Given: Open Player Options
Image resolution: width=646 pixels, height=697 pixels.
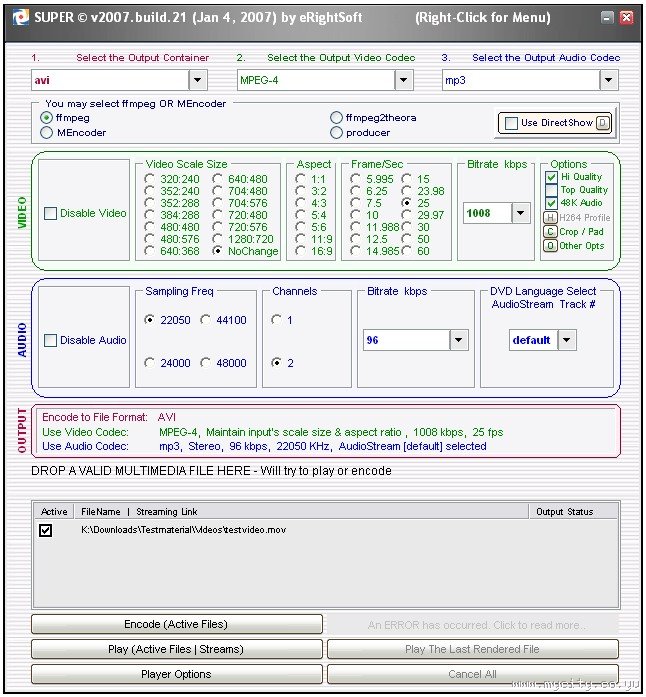Looking at the screenshot, I should coord(177,674).
